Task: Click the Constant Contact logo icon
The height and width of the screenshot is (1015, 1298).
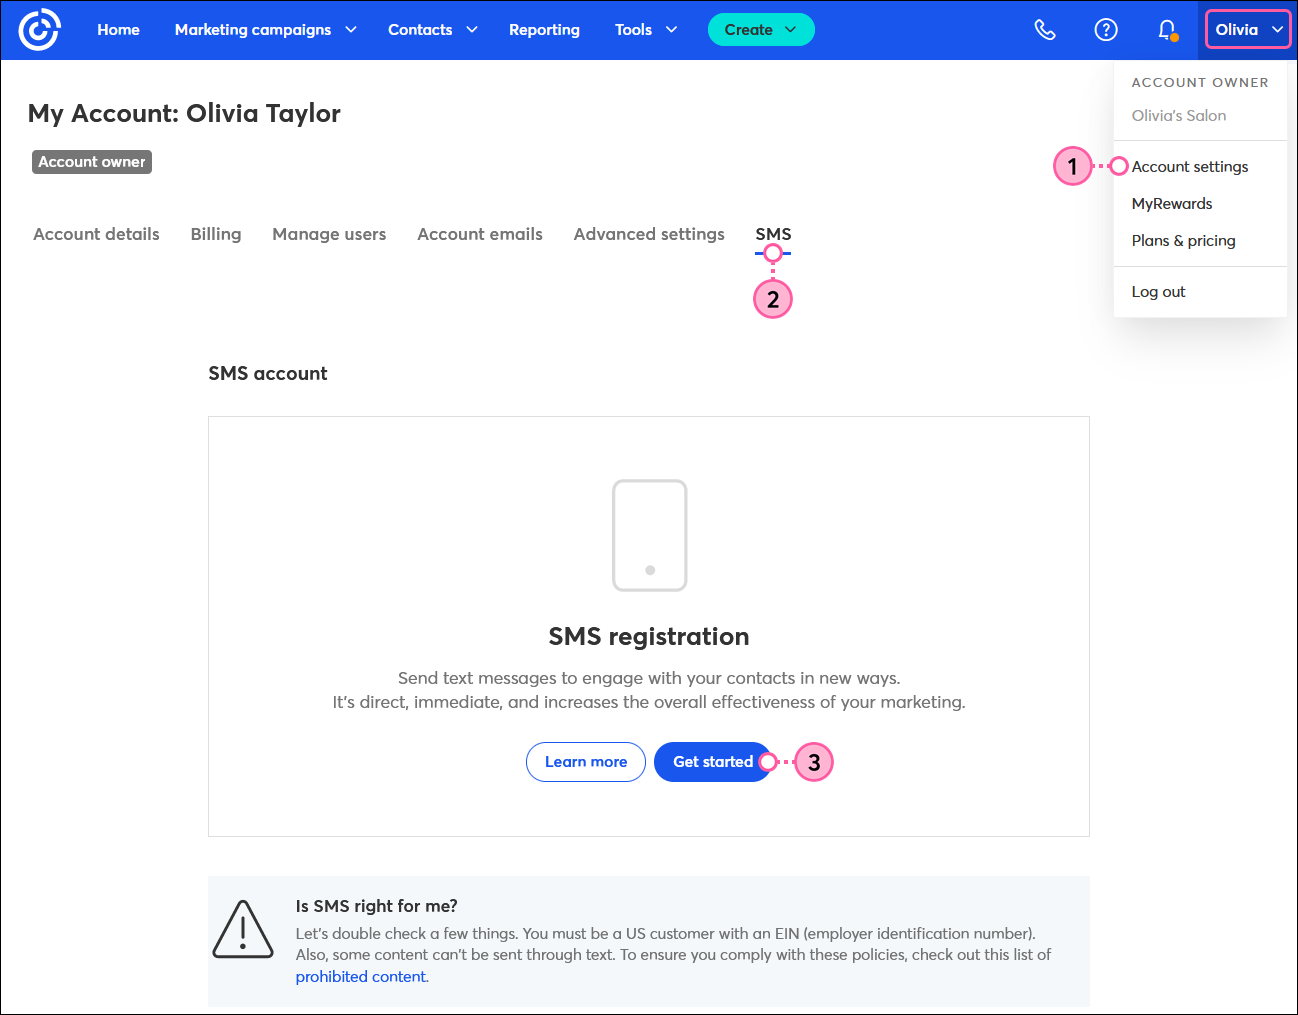Action: click(x=40, y=30)
